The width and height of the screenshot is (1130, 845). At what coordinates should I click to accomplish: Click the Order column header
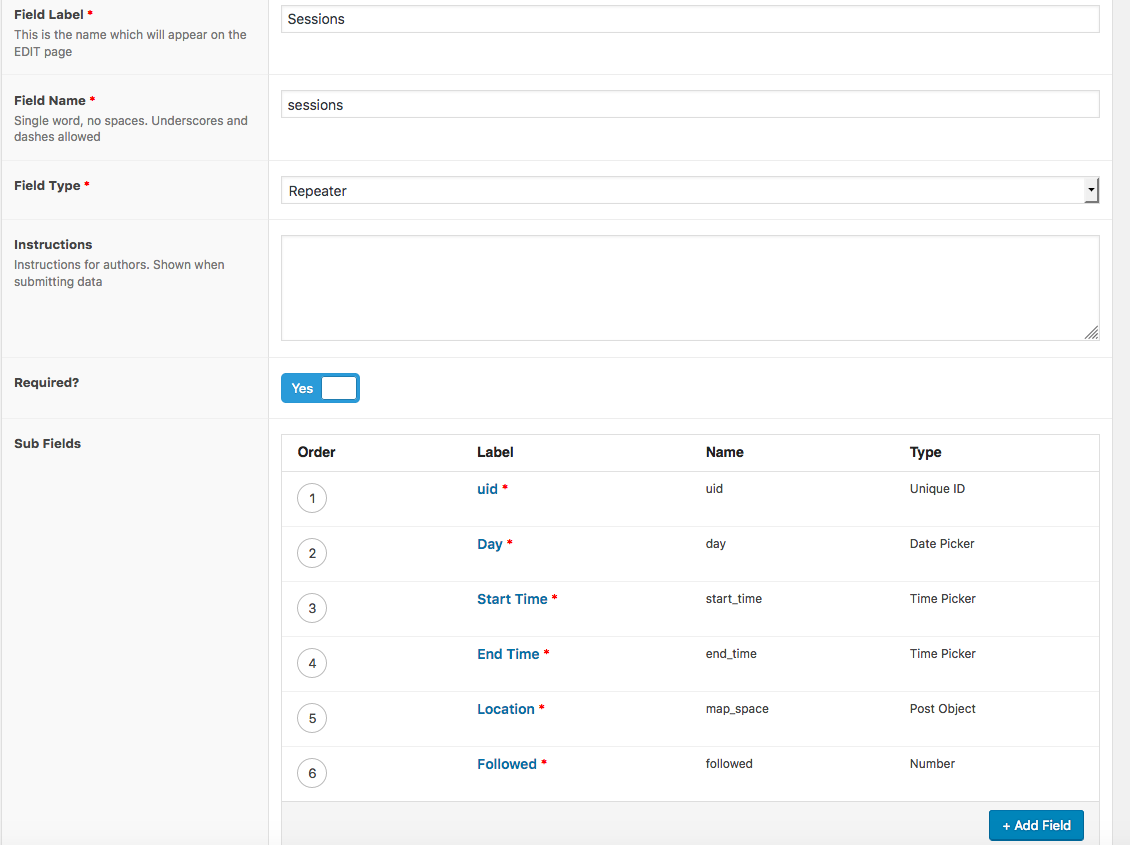[316, 452]
